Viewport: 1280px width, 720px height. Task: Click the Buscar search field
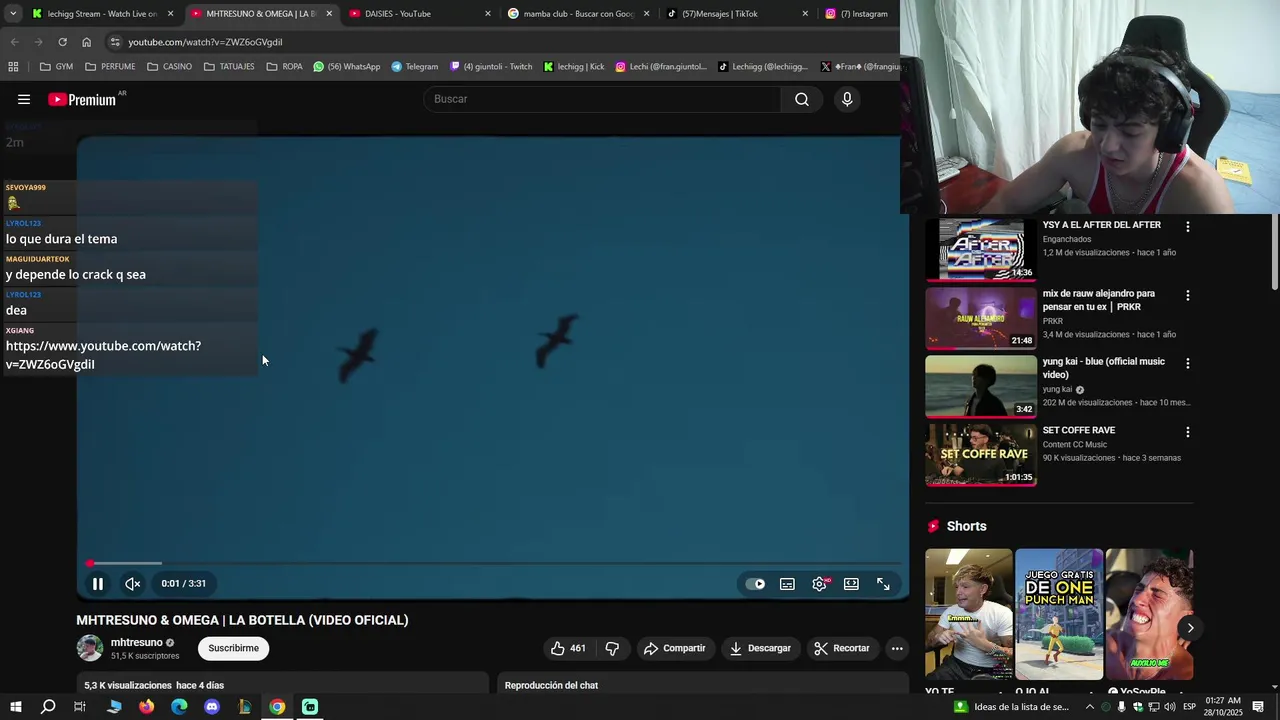(604, 99)
